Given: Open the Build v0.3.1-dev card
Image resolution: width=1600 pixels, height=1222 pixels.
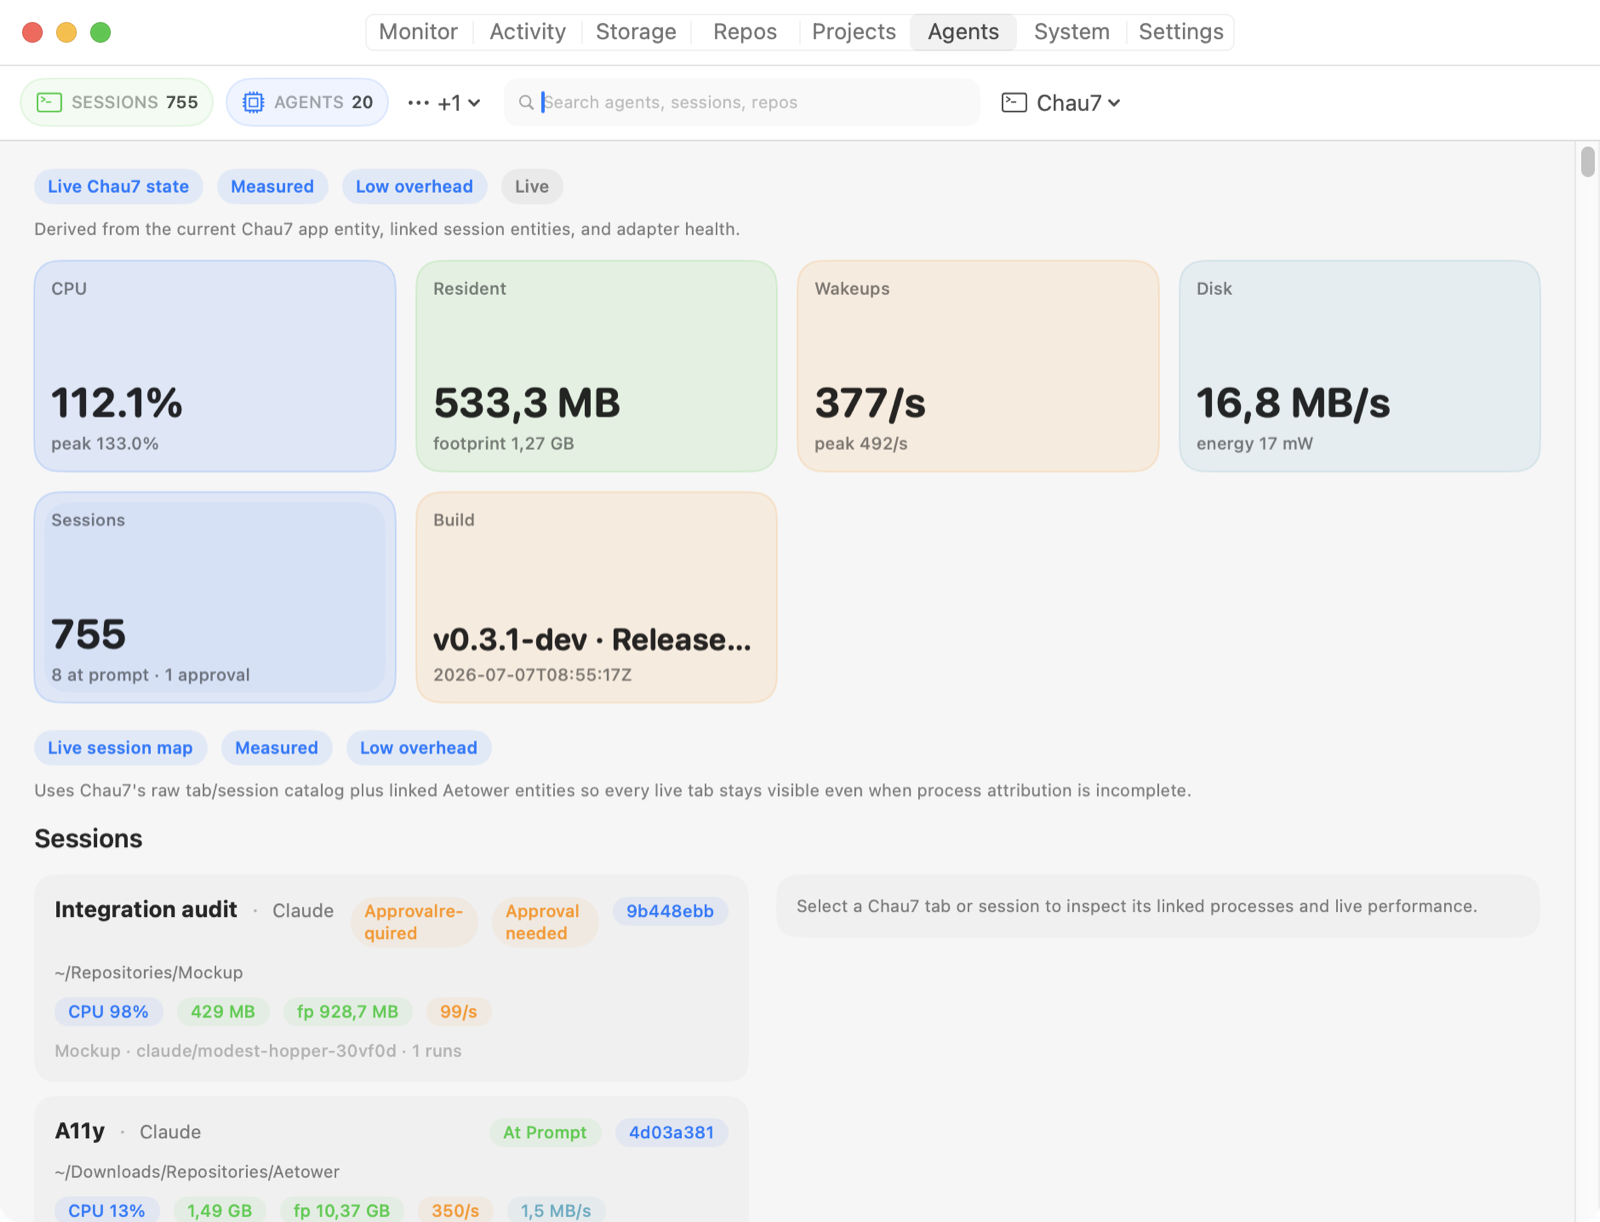Looking at the screenshot, I should (596, 597).
